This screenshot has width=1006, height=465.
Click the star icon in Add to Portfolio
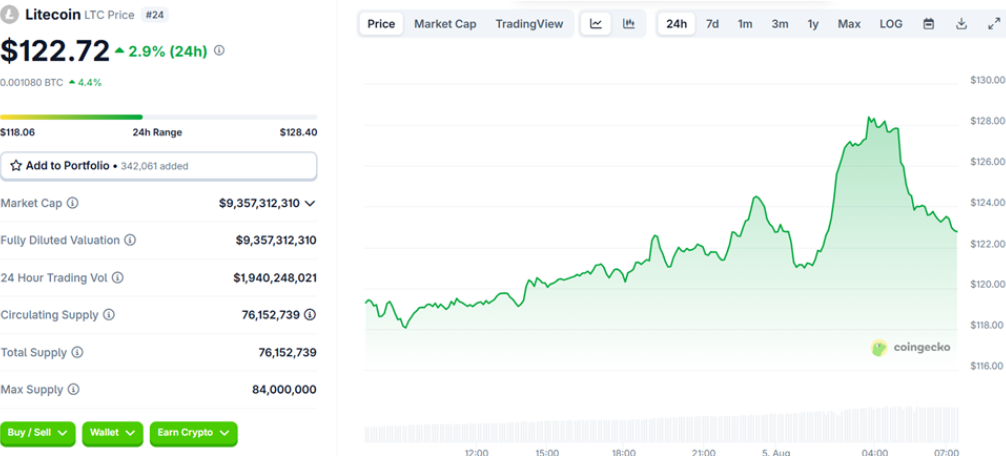tap(16, 165)
